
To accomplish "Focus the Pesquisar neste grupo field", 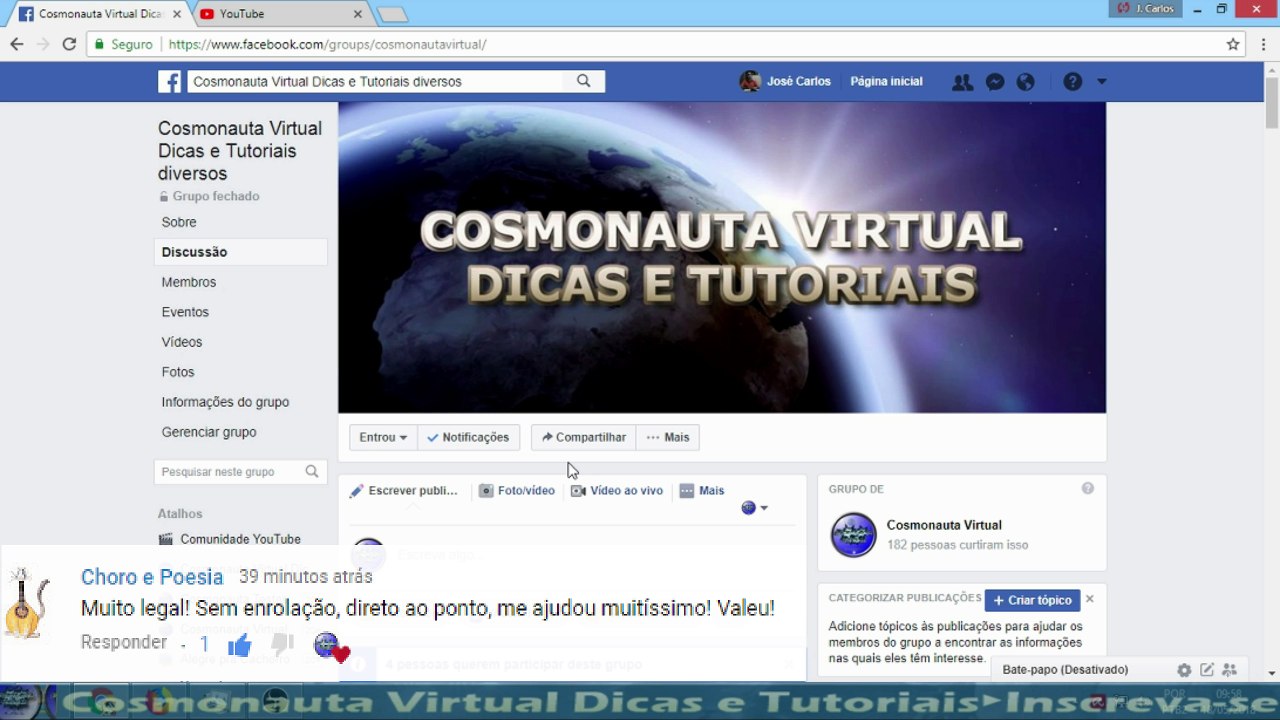I will click(230, 472).
